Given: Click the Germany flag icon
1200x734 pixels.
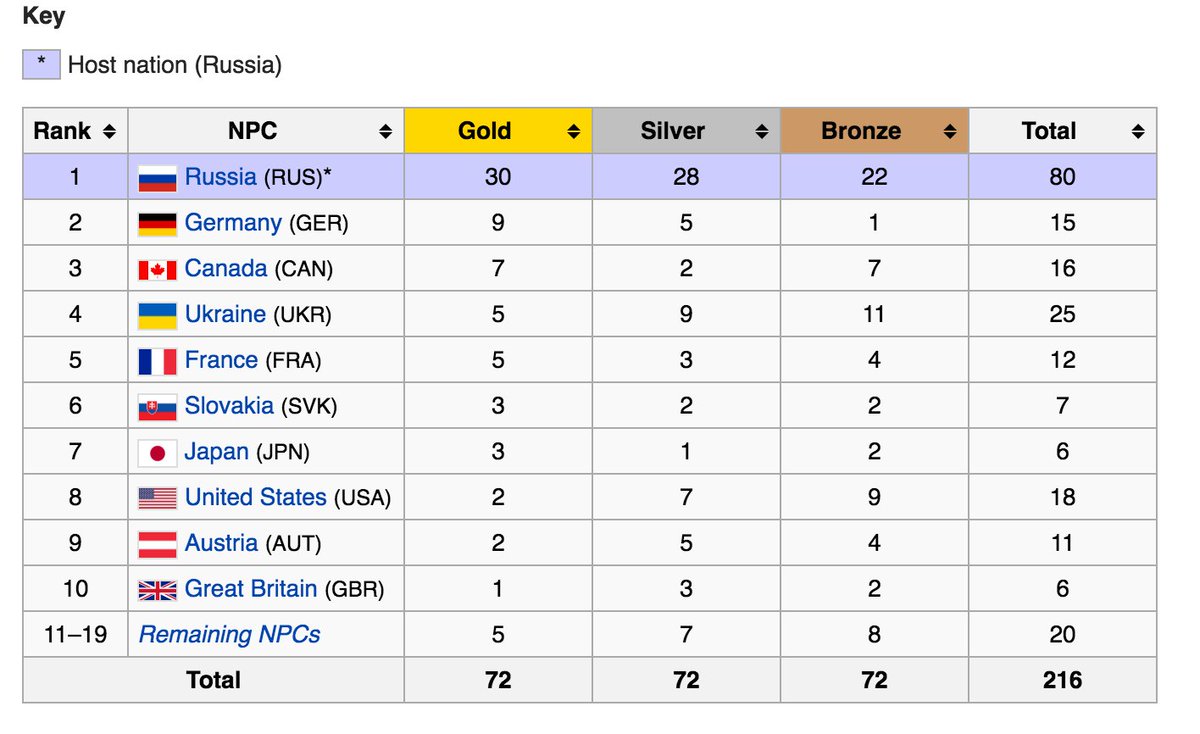Looking at the screenshot, I should 157,224.
